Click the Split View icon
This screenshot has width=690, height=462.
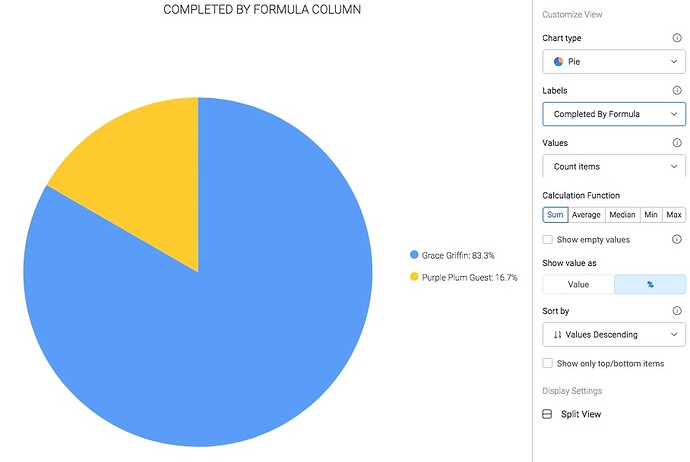[x=547, y=414]
